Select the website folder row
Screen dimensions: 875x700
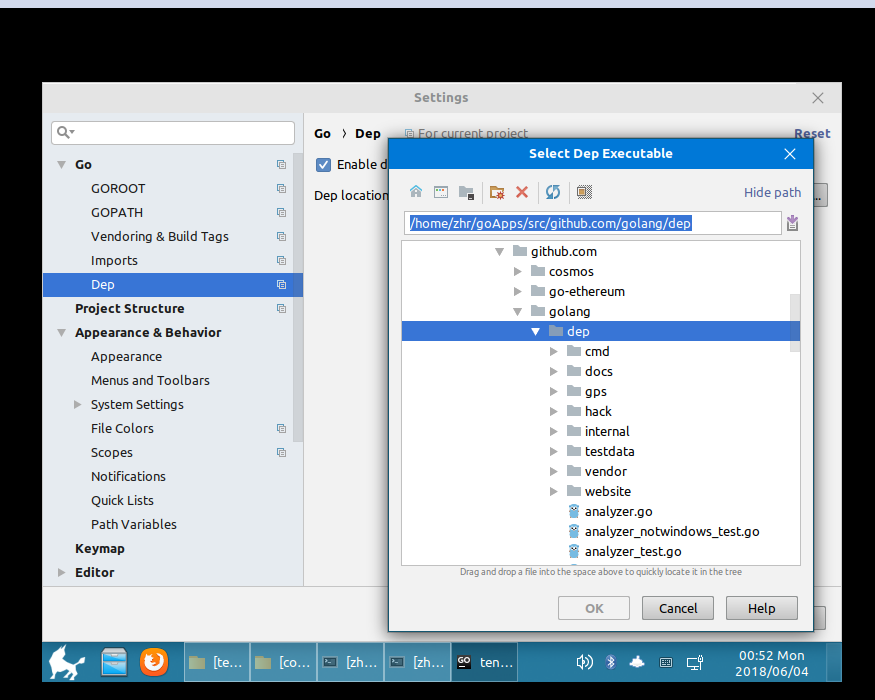click(x=600, y=492)
